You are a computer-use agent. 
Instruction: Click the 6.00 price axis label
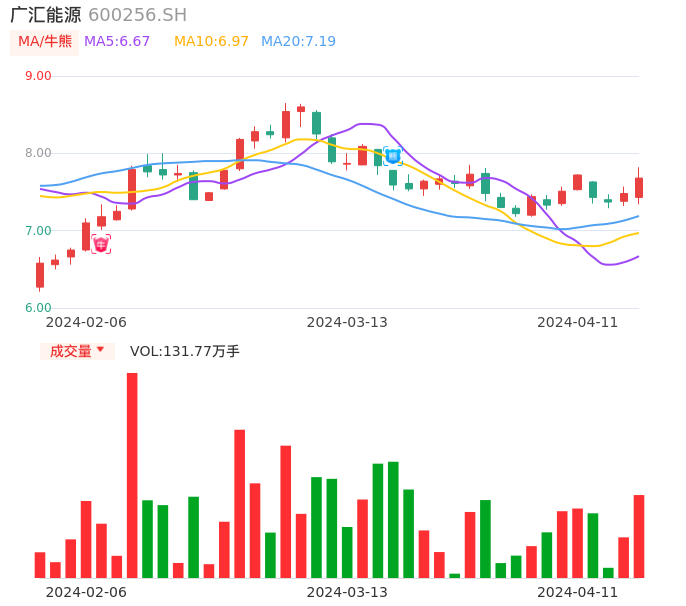click(38, 308)
